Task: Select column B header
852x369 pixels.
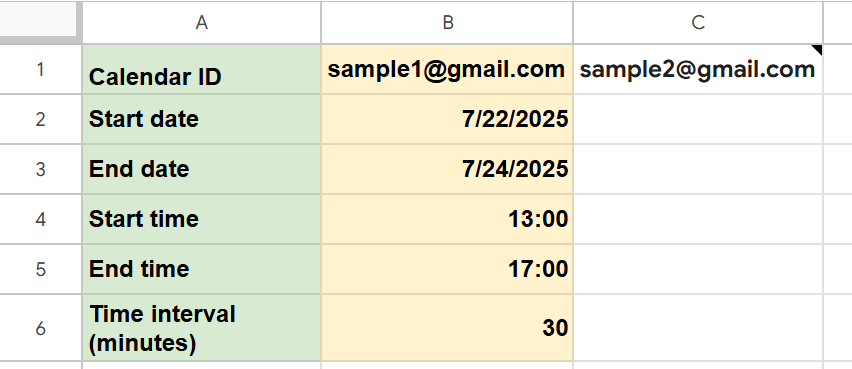Action: click(x=447, y=22)
